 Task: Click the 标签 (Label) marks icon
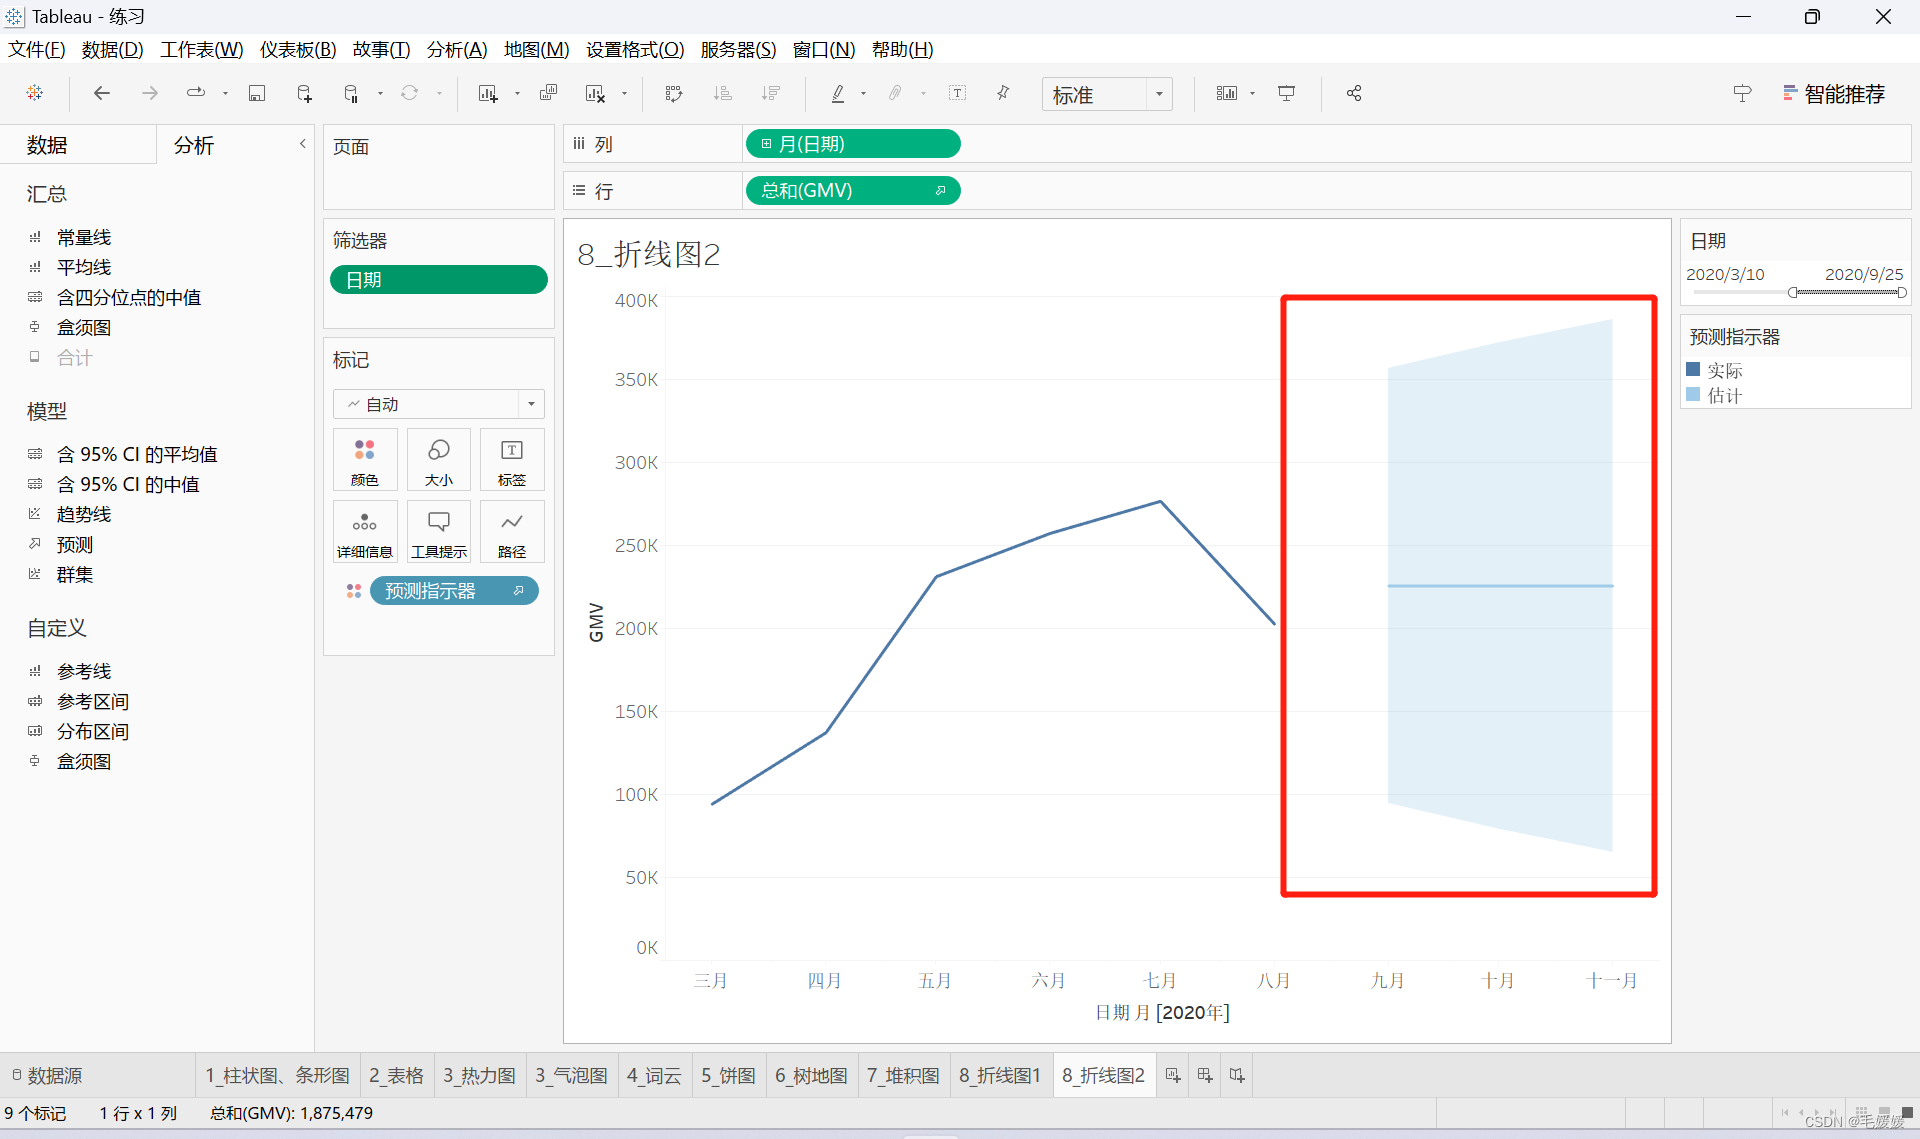[x=511, y=461]
